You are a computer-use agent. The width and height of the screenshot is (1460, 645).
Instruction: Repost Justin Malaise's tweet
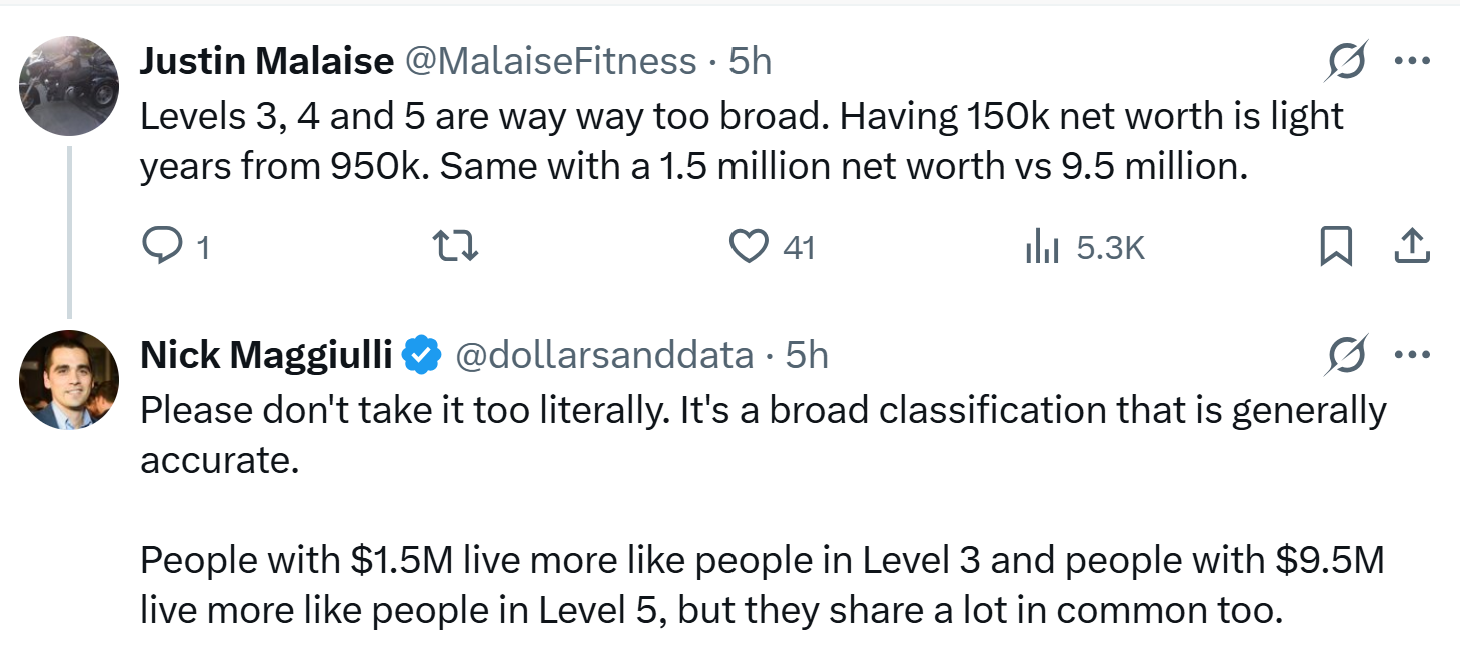455,247
